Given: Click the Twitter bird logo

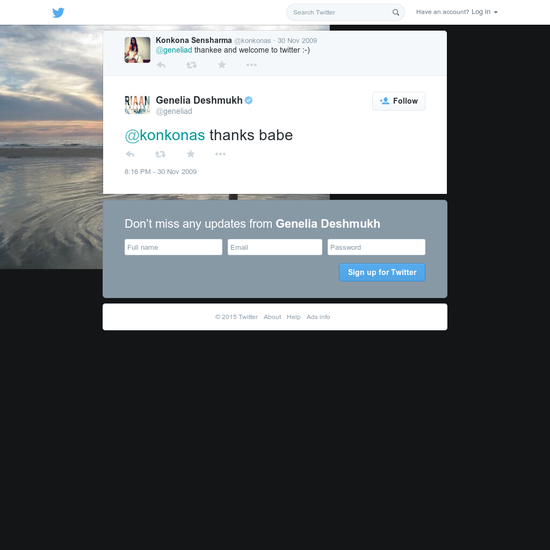Looking at the screenshot, I should (58, 13).
